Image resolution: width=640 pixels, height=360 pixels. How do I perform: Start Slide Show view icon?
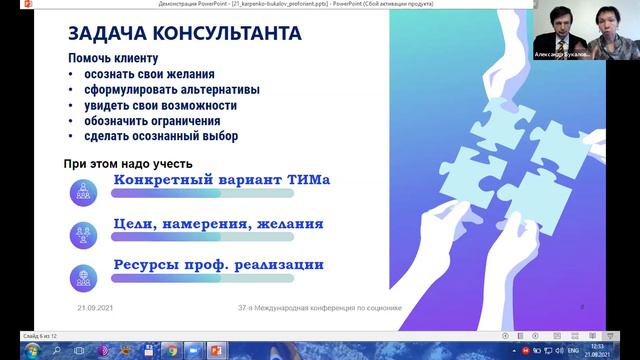(x=610, y=336)
